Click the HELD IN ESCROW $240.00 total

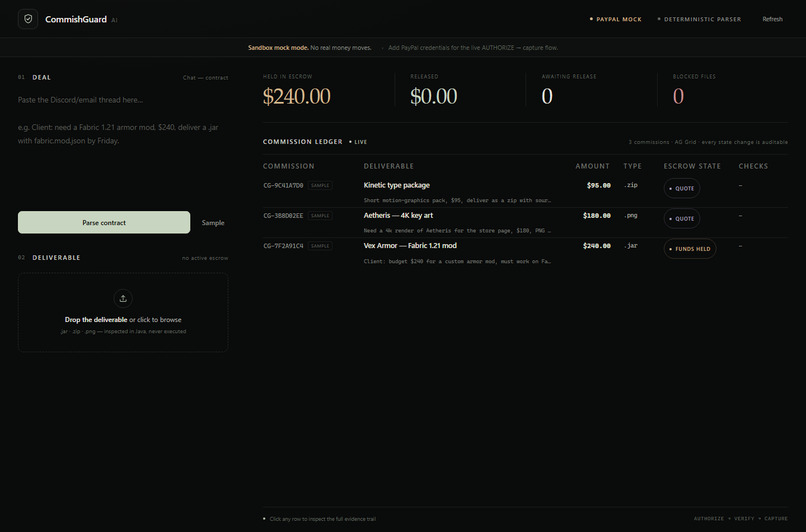click(297, 97)
